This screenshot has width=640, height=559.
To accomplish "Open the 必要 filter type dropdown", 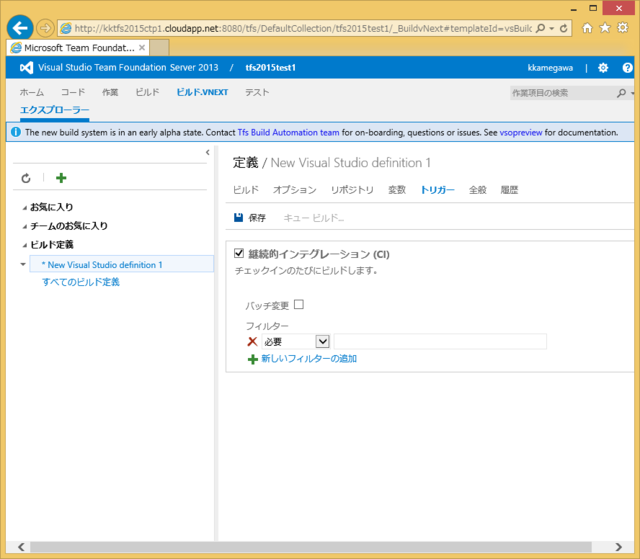I will [x=322, y=341].
